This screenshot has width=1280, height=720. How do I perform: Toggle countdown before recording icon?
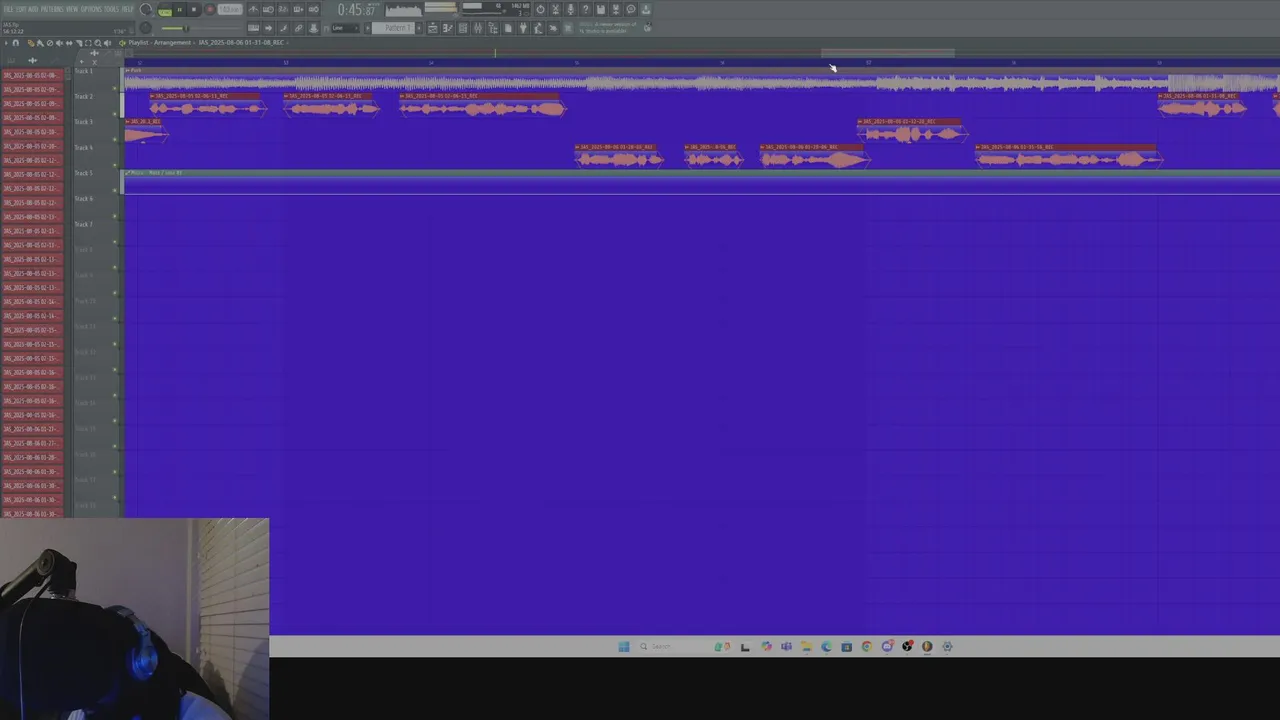click(x=283, y=10)
